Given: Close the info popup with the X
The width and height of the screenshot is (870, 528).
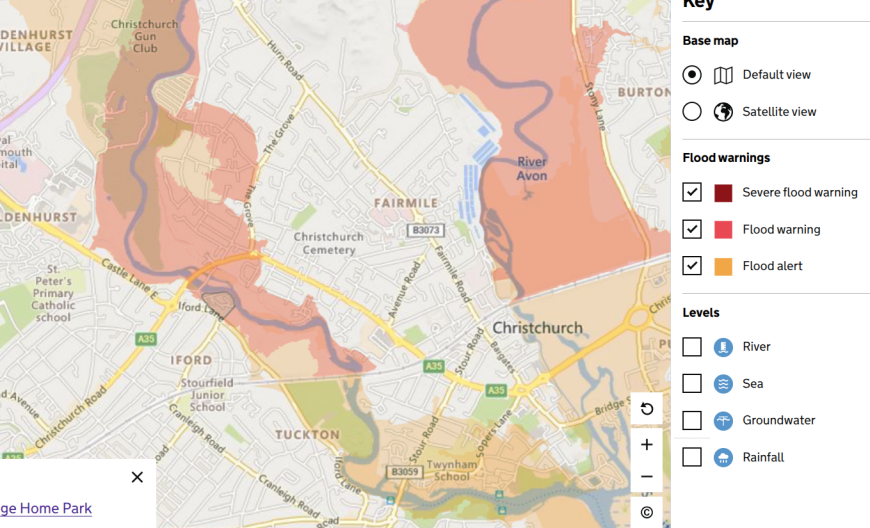Looking at the screenshot, I should [x=137, y=477].
